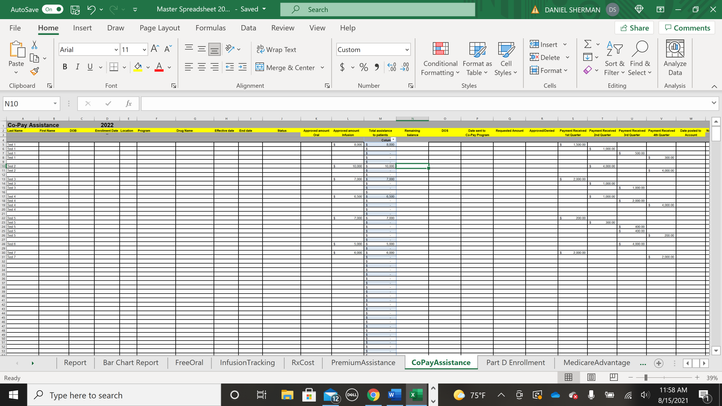Increase font size with large A

click(155, 49)
